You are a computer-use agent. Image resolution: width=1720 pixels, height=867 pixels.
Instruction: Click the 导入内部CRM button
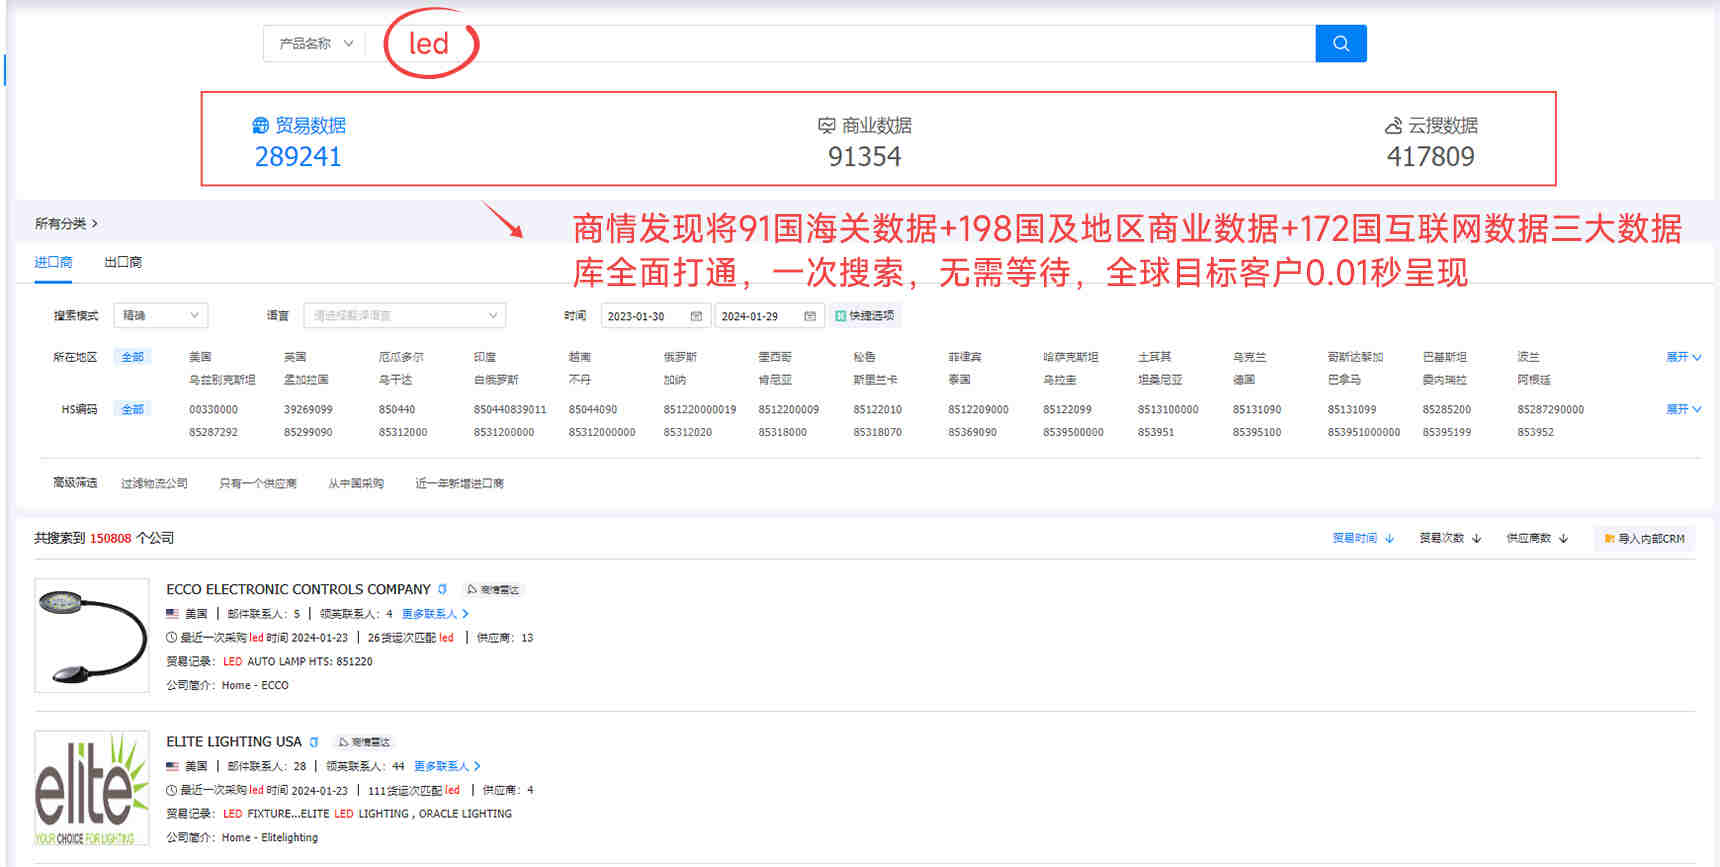point(1645,538)
